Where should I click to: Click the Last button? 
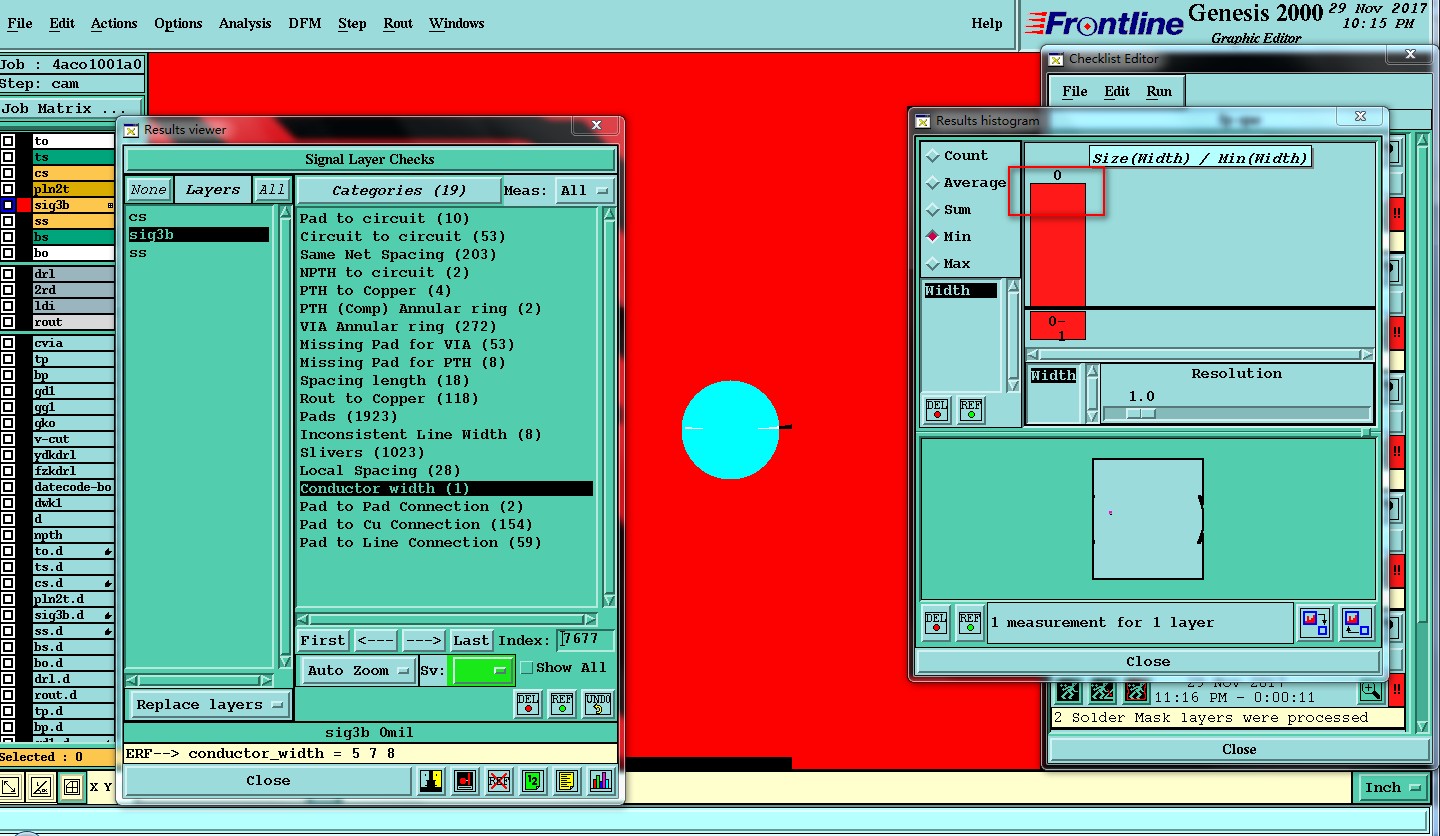coord(471,640)
